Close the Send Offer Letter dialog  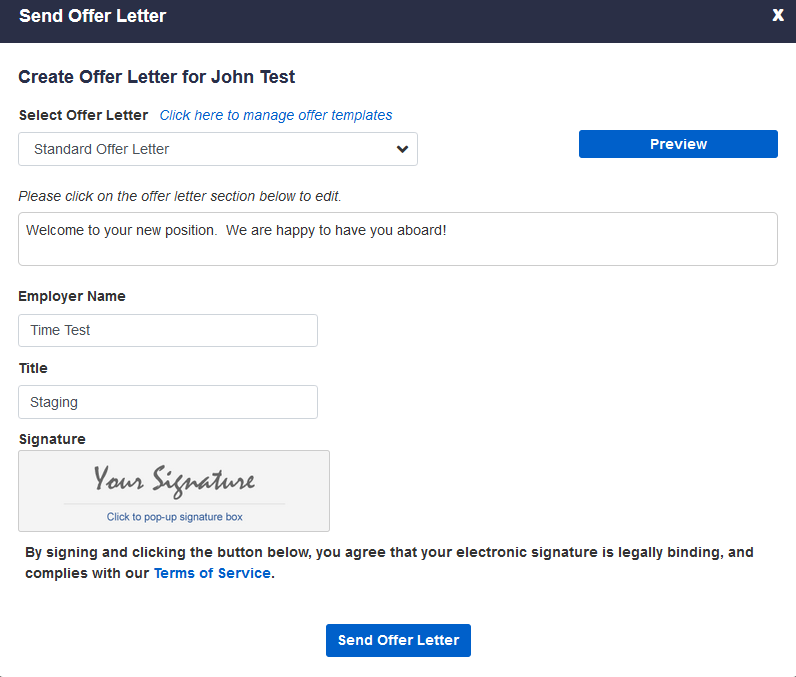(x=777, y=15)
